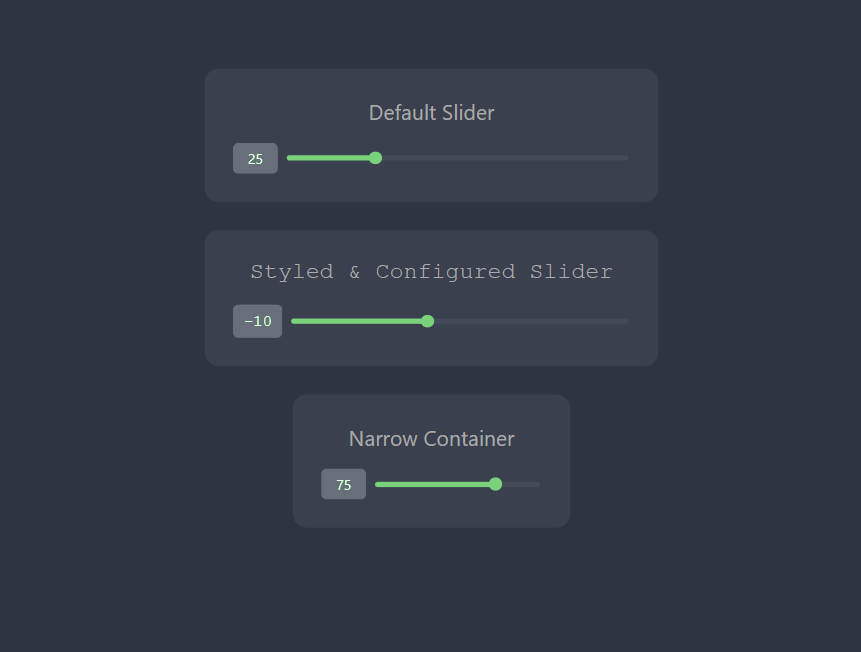861x652 pixels.
Task: Click the value badge showing 25
Action: (255, 158)
